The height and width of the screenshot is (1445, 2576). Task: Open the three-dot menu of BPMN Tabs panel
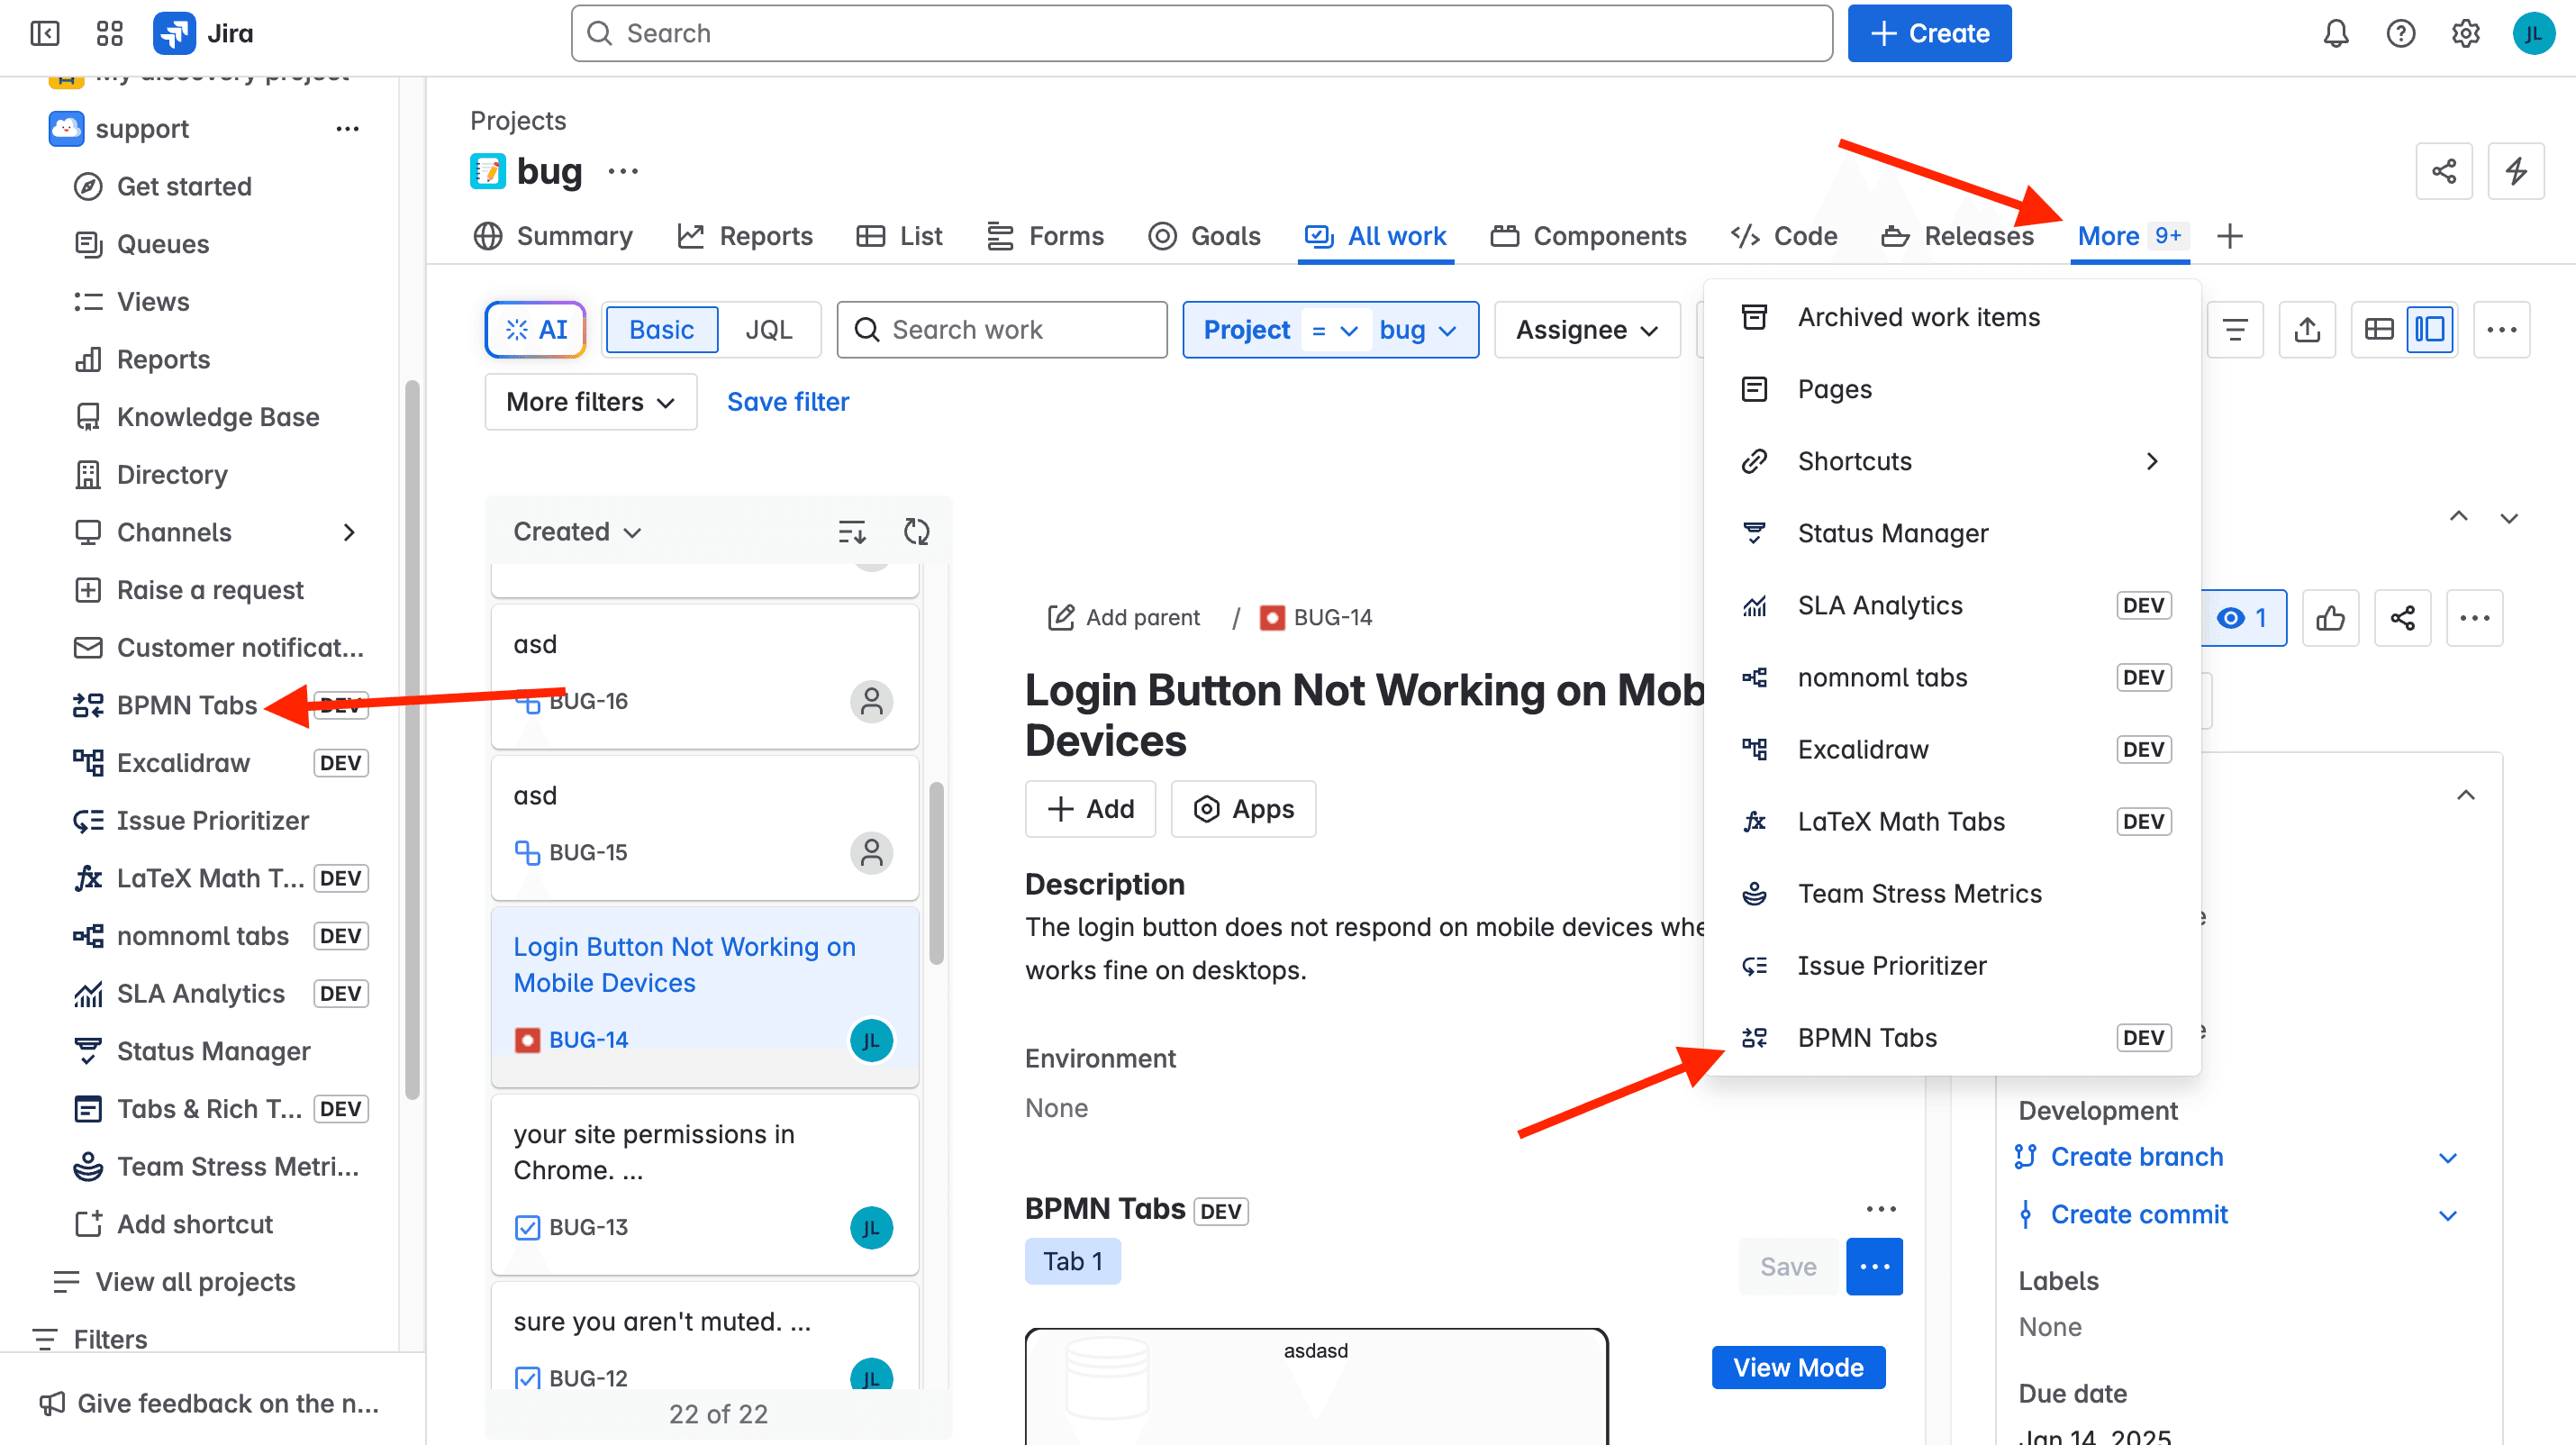point(1880,1209)
